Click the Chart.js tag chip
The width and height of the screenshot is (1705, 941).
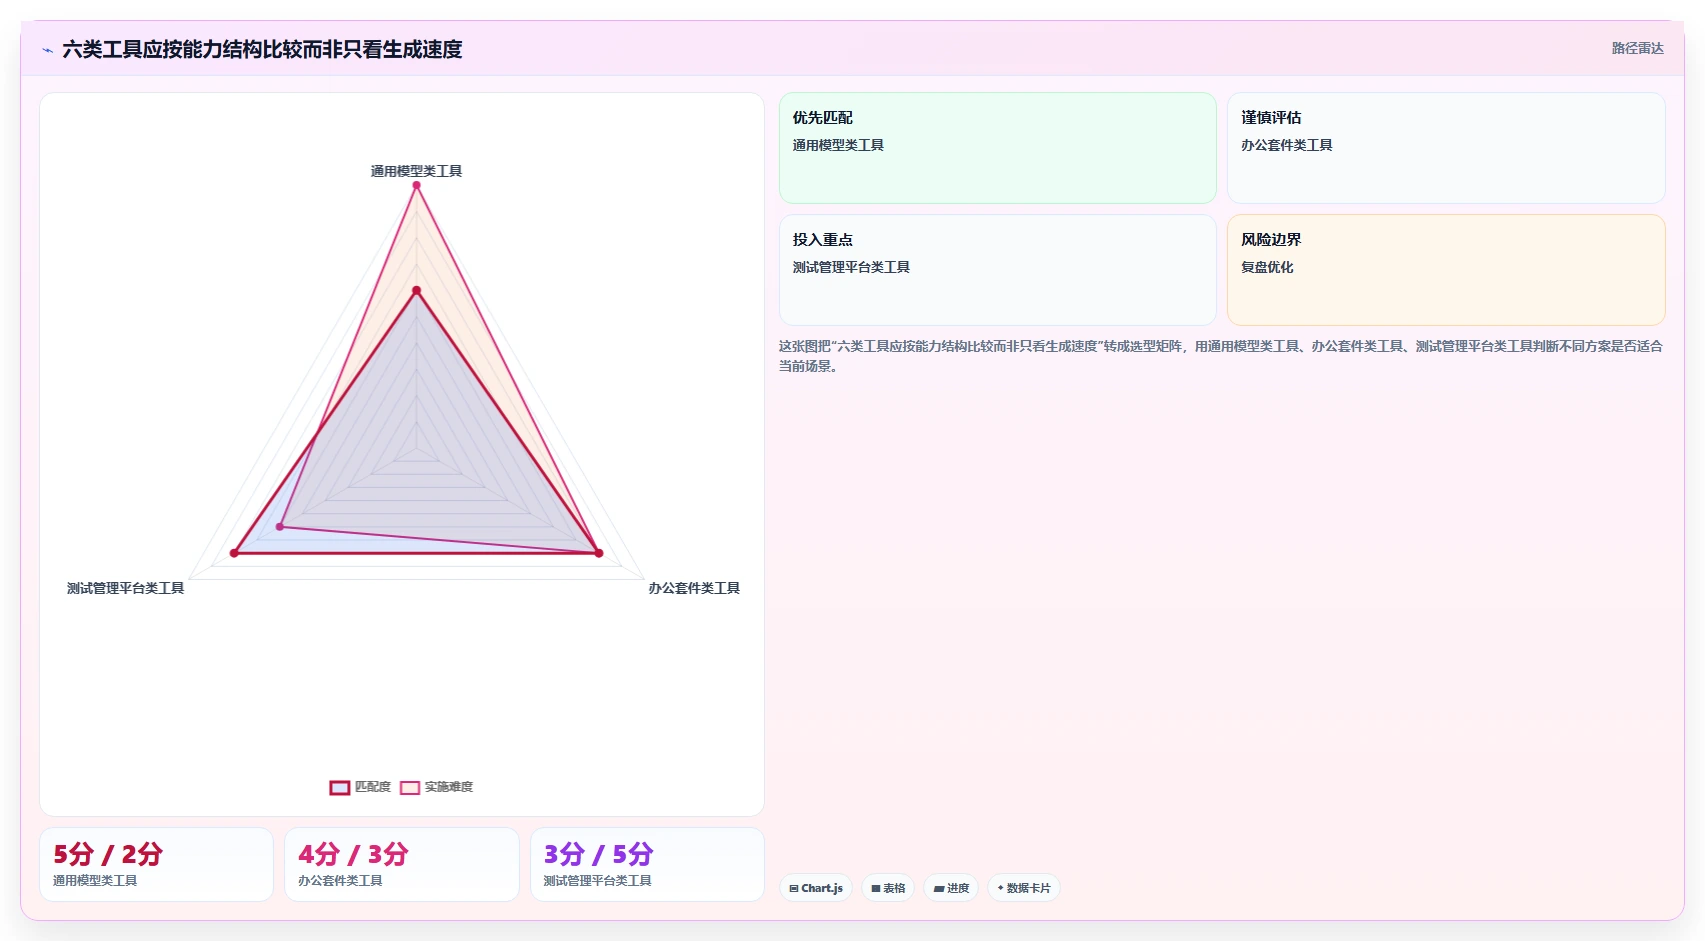click(x=816, y=888)
